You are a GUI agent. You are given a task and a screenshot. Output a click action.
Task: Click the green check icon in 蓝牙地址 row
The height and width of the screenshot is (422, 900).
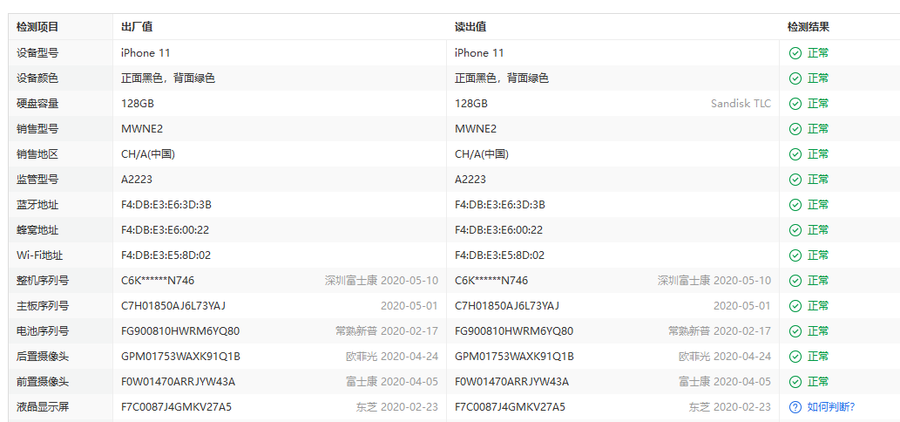[795, 205]
